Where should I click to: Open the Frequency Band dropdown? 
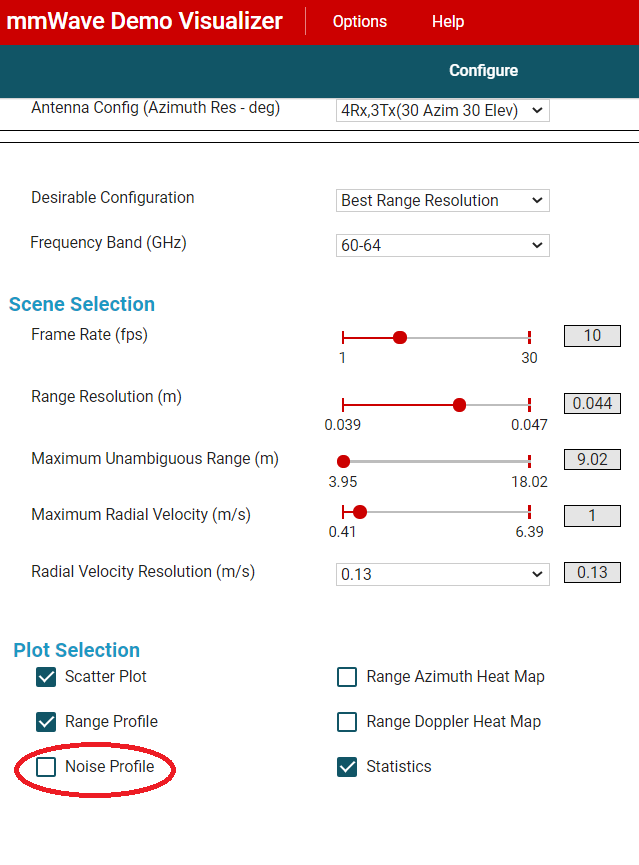pyautogui.click(x=442, y=245)
